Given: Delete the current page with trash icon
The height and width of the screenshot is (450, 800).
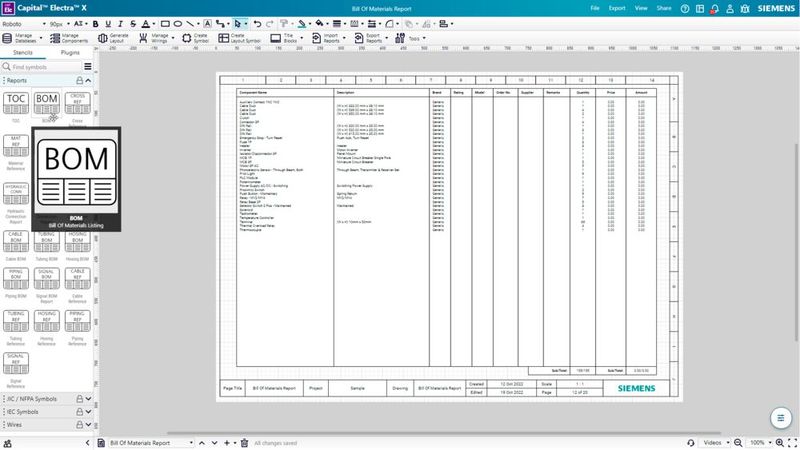Looking at the screenshot, I should [244, 443].
